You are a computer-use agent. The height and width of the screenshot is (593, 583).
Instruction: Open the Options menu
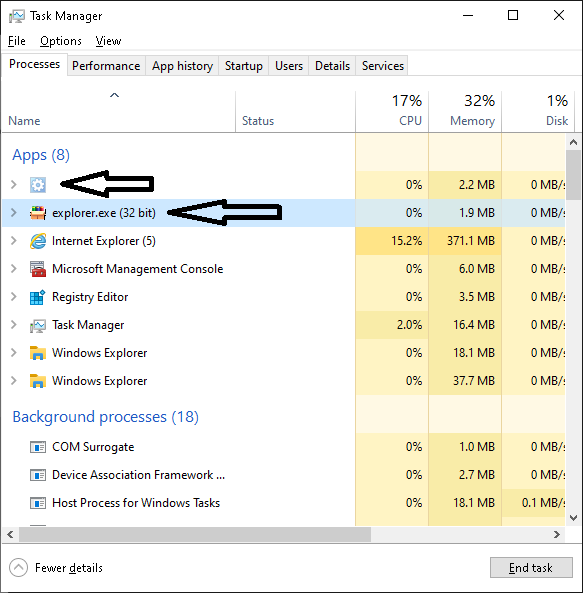click(x=61, y=41)
